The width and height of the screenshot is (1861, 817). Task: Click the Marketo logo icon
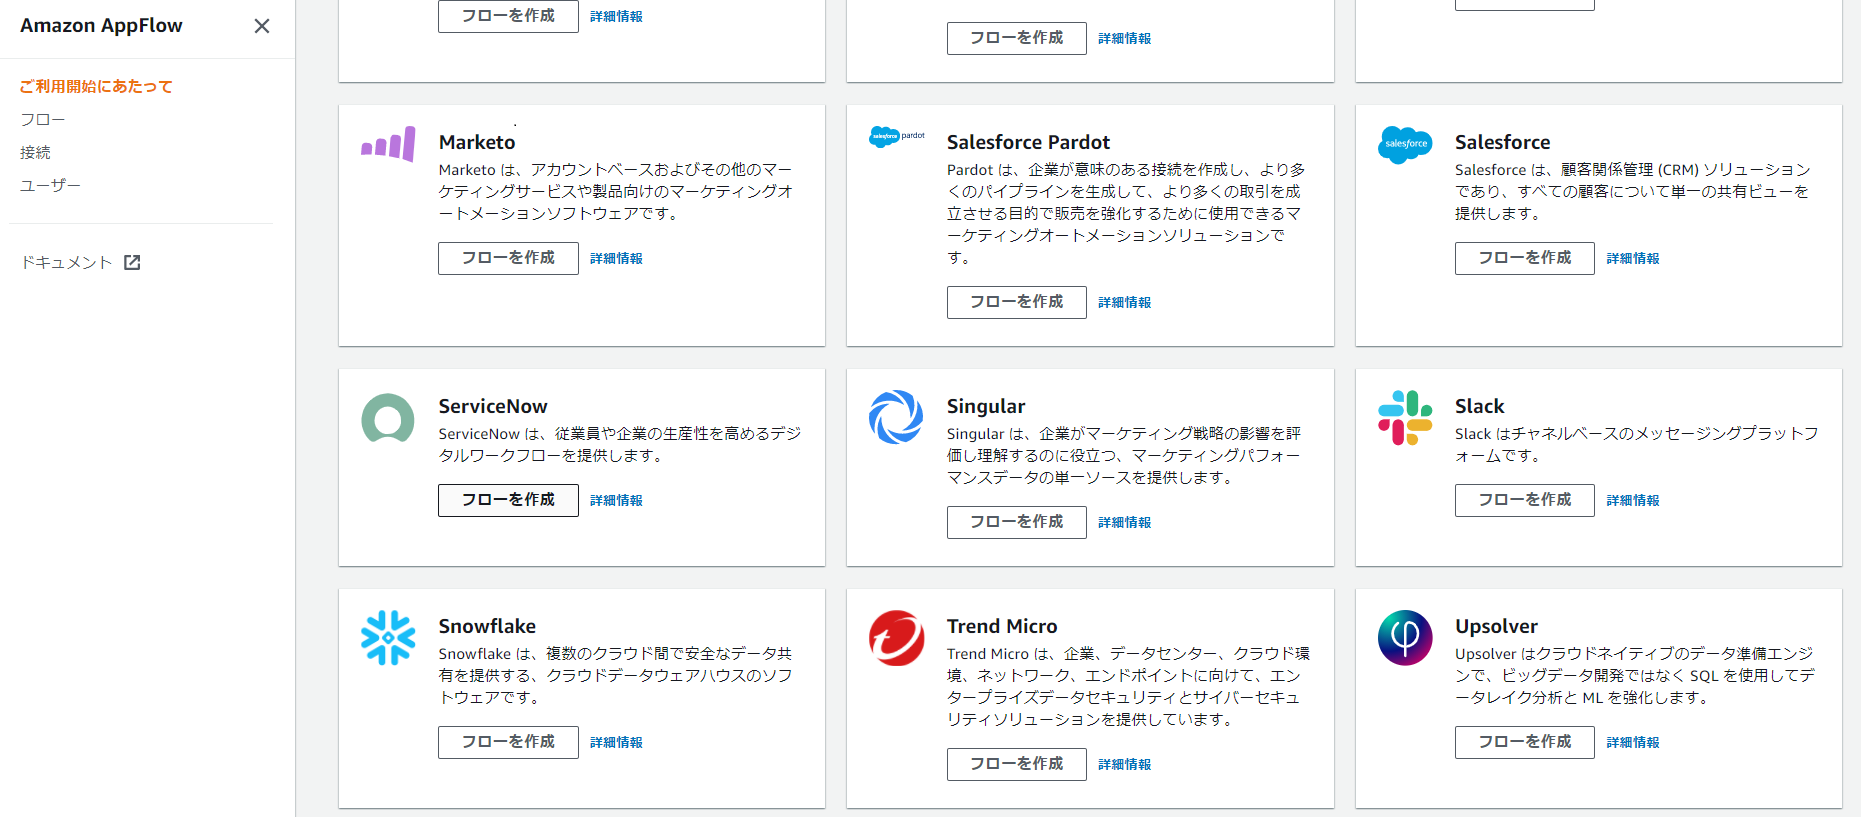click(388, 144)
